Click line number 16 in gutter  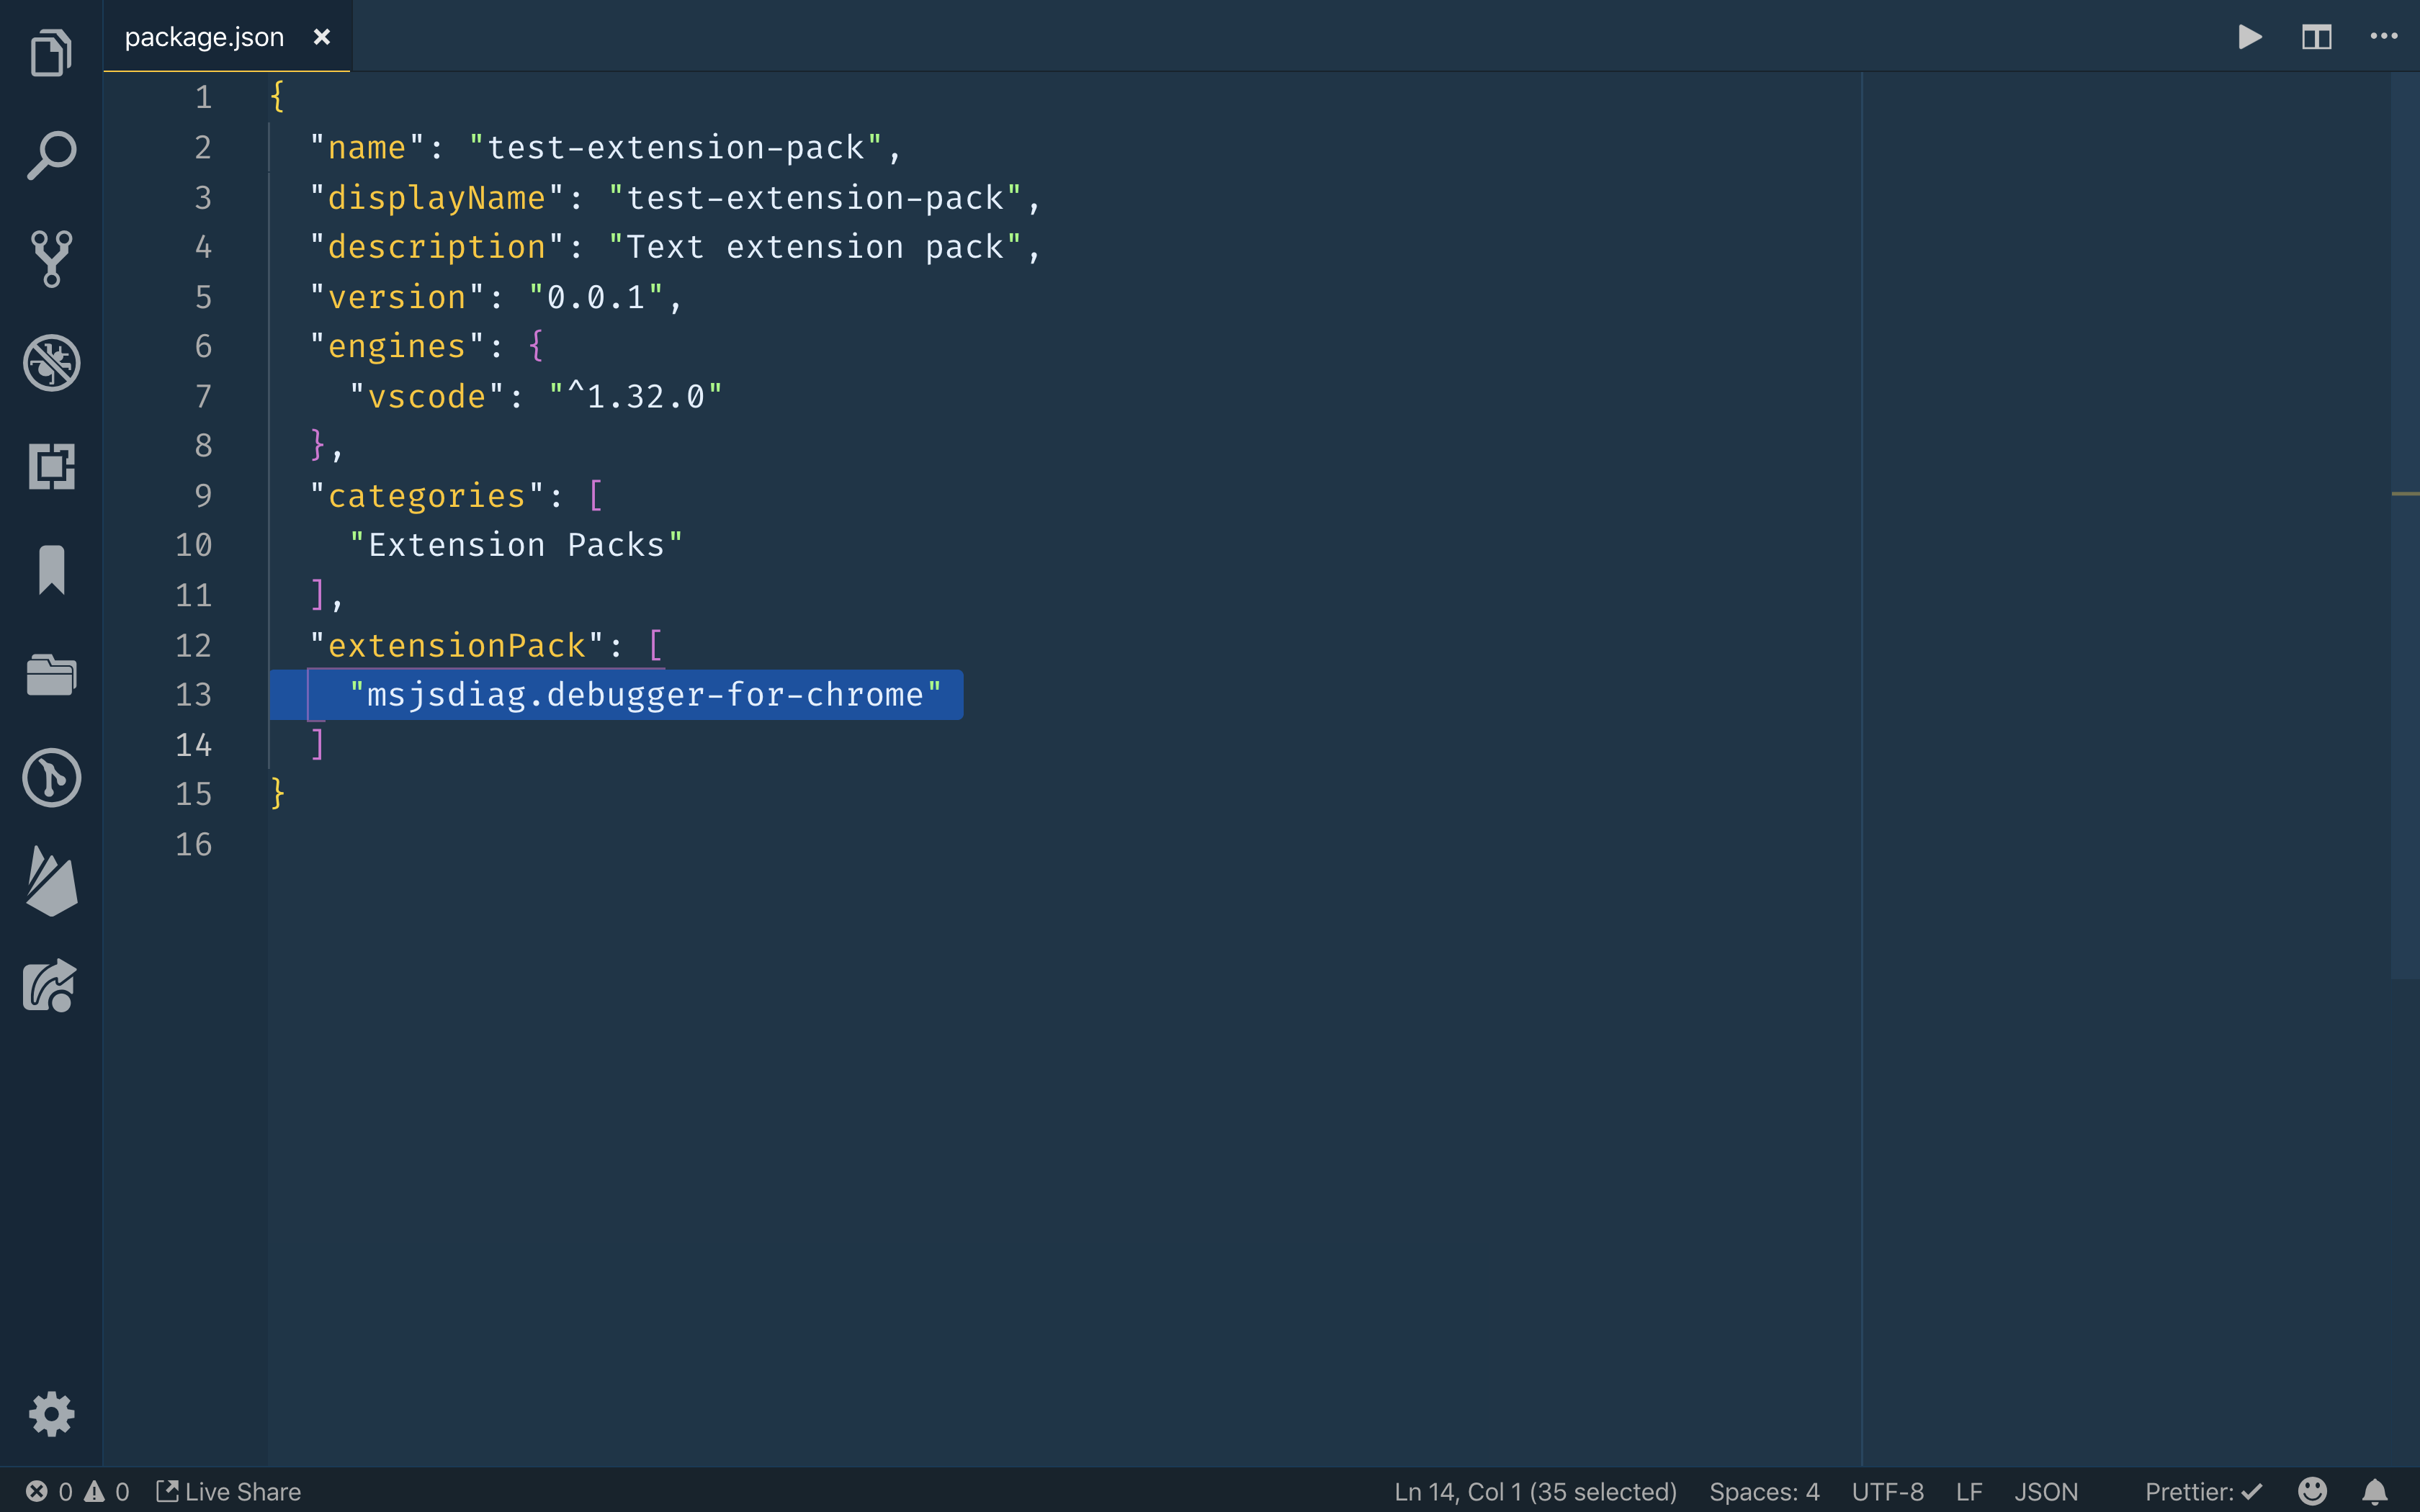point(194,845)
